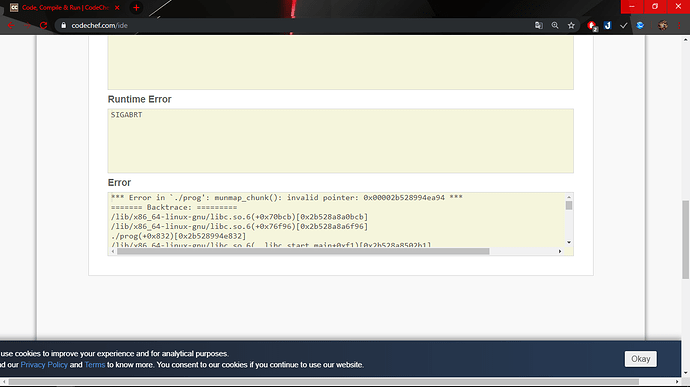Screen dimensions: 690x387
Task: Open the Google Translate page icon
Action: [539, 26]
